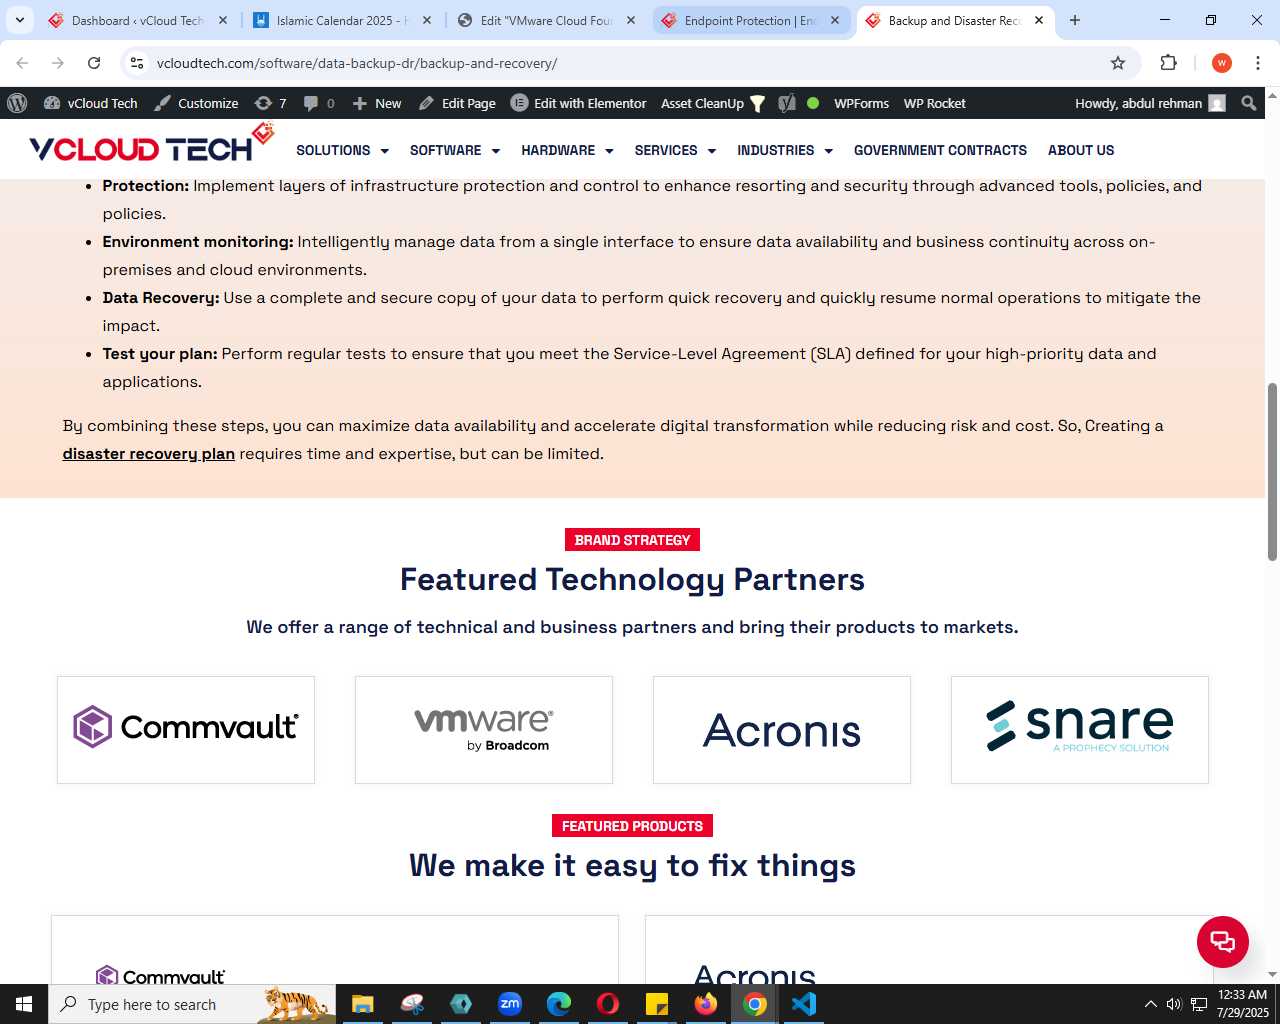Click Customize in the admin bar
This screenshot has width=1280, height=1024.
(x=196, y=103)
